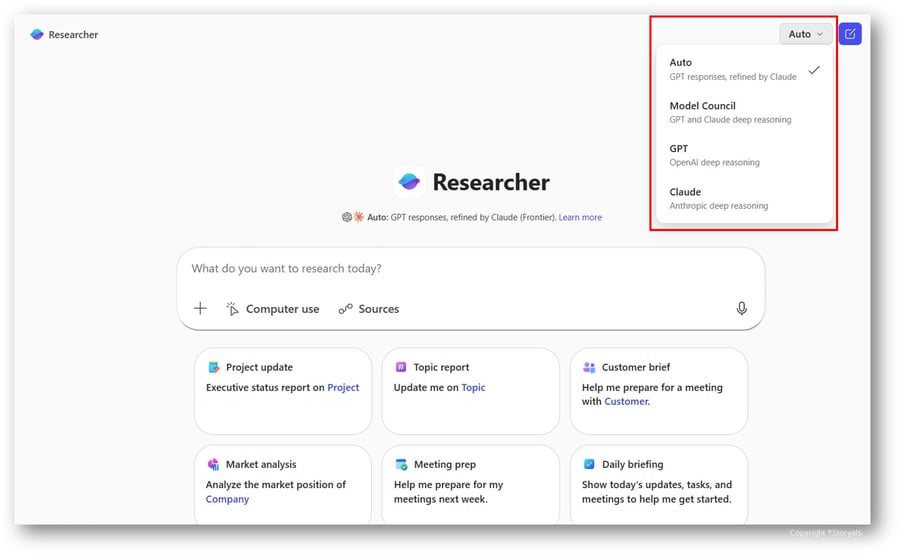
Task: Open the Learn more link
Action: [x=580, y=217]
